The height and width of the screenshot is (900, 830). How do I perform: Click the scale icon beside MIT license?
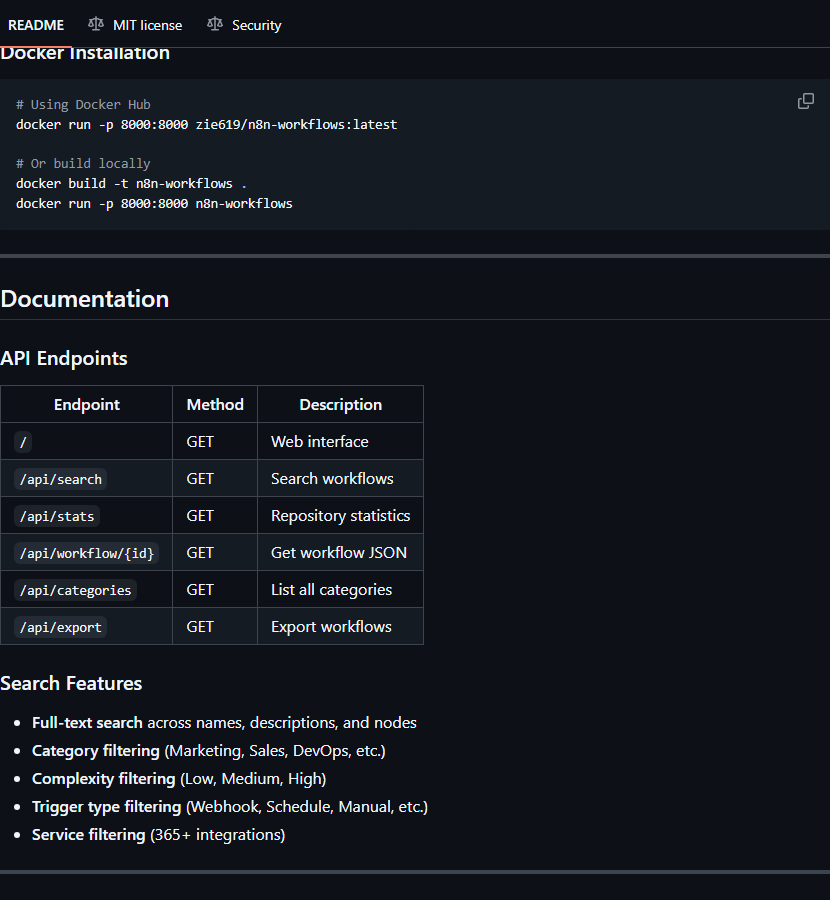(x=96, y=24)
